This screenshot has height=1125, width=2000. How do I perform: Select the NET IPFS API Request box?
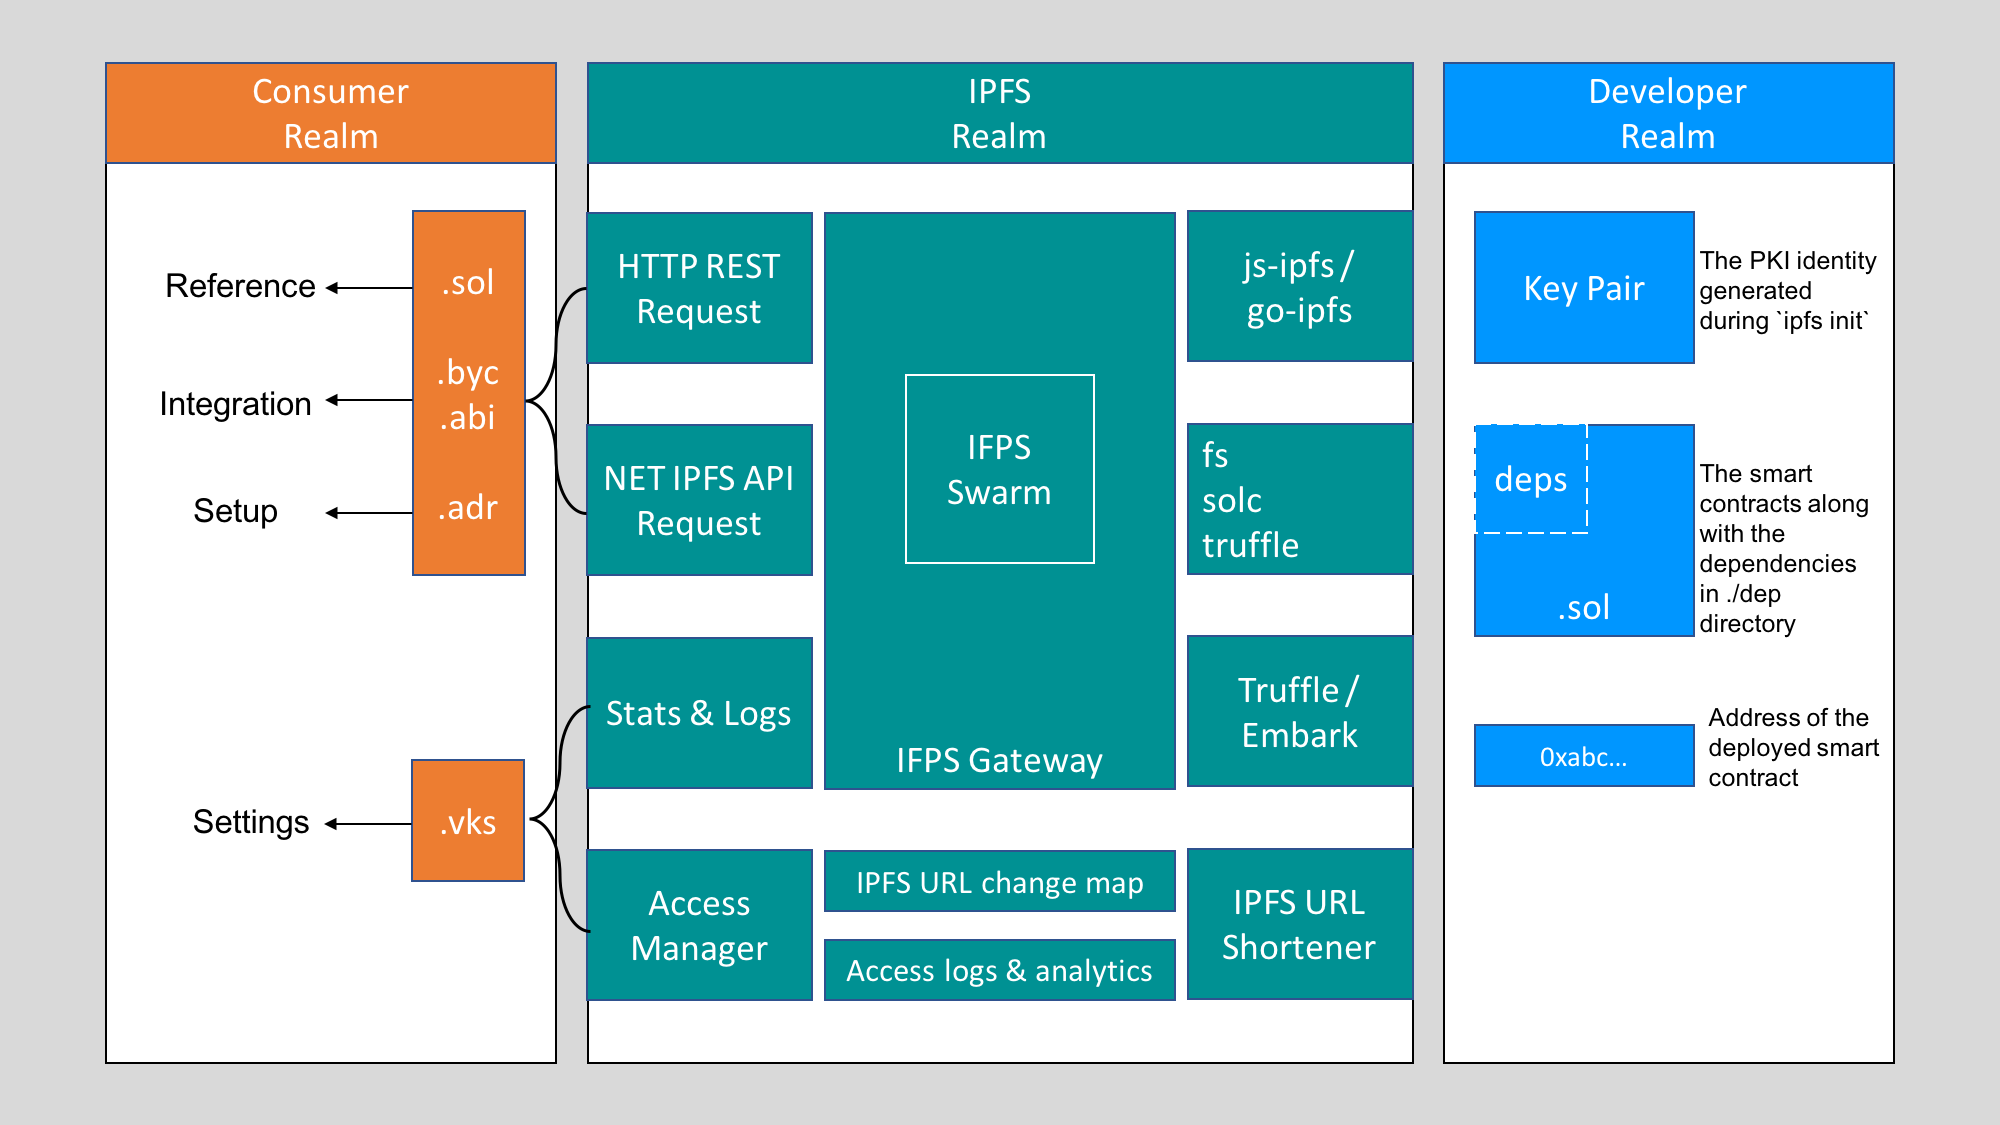click(699, 500)
